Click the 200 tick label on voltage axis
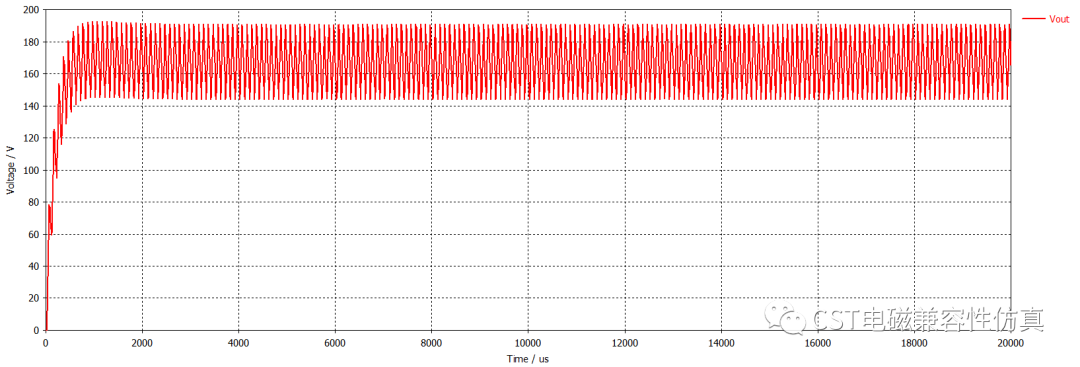This screenshot has height=367, width=1080. click(32, 10)
